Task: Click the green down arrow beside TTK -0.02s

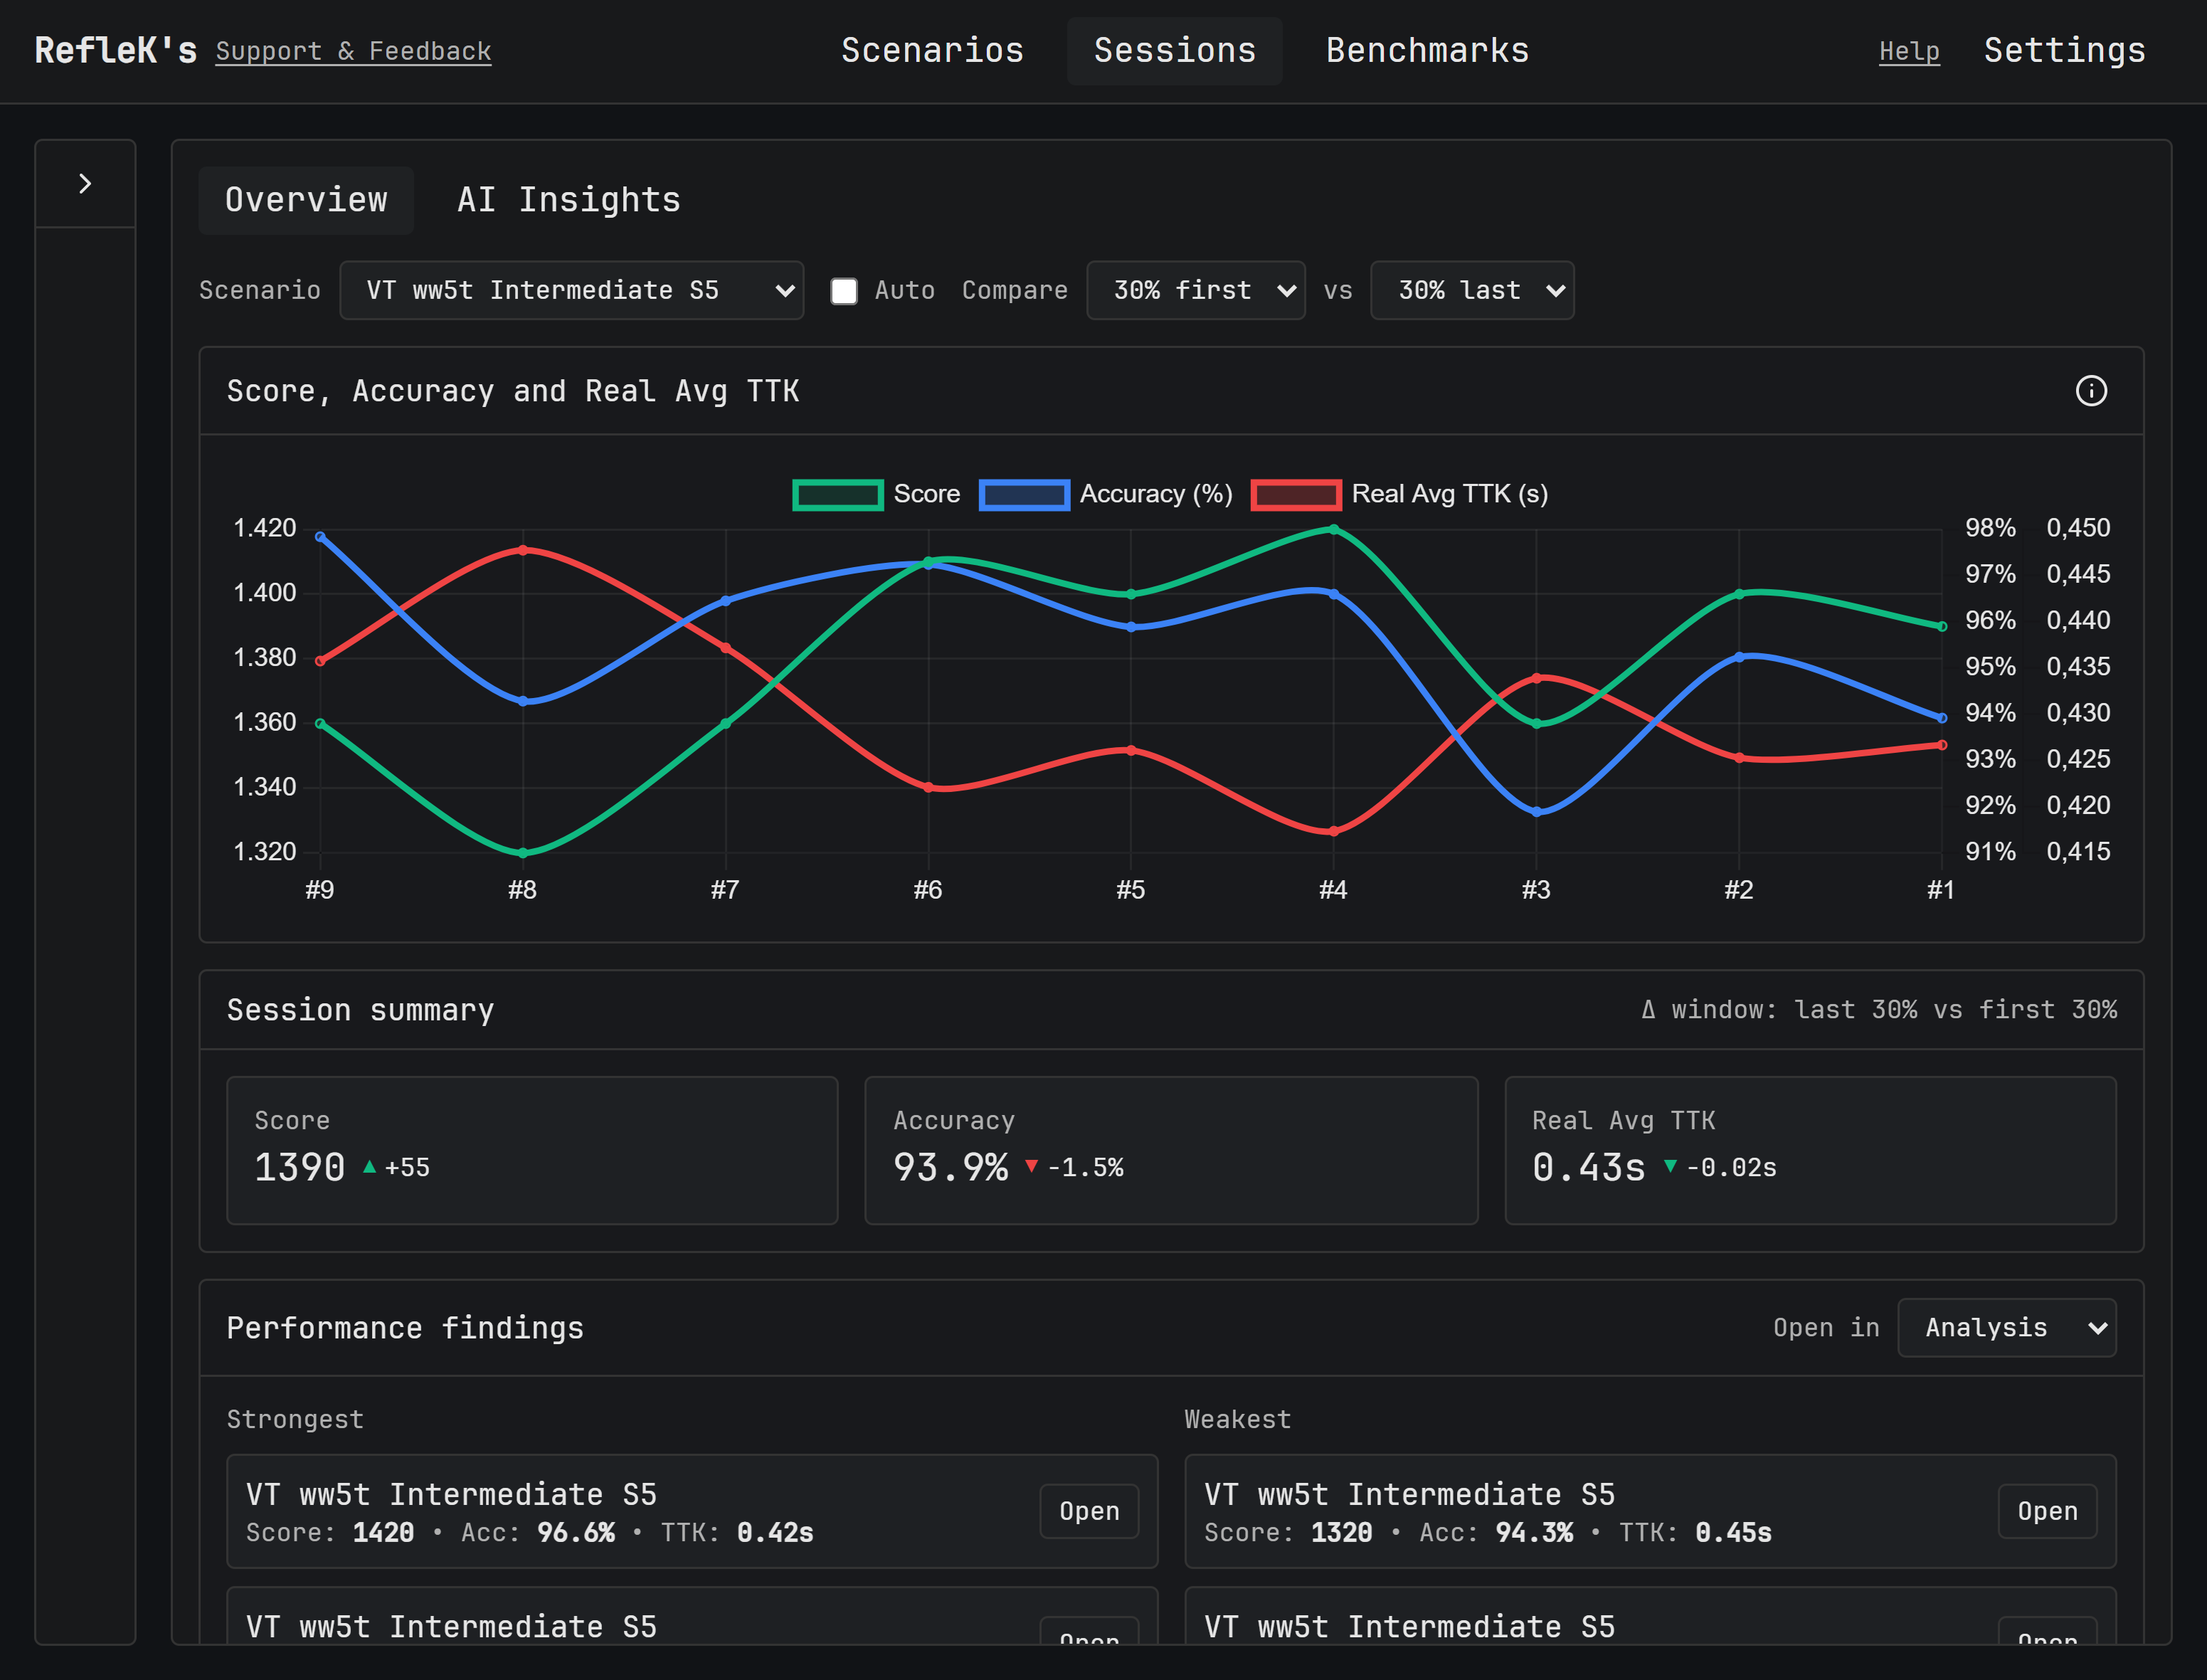Action: click(1669, 1167)
